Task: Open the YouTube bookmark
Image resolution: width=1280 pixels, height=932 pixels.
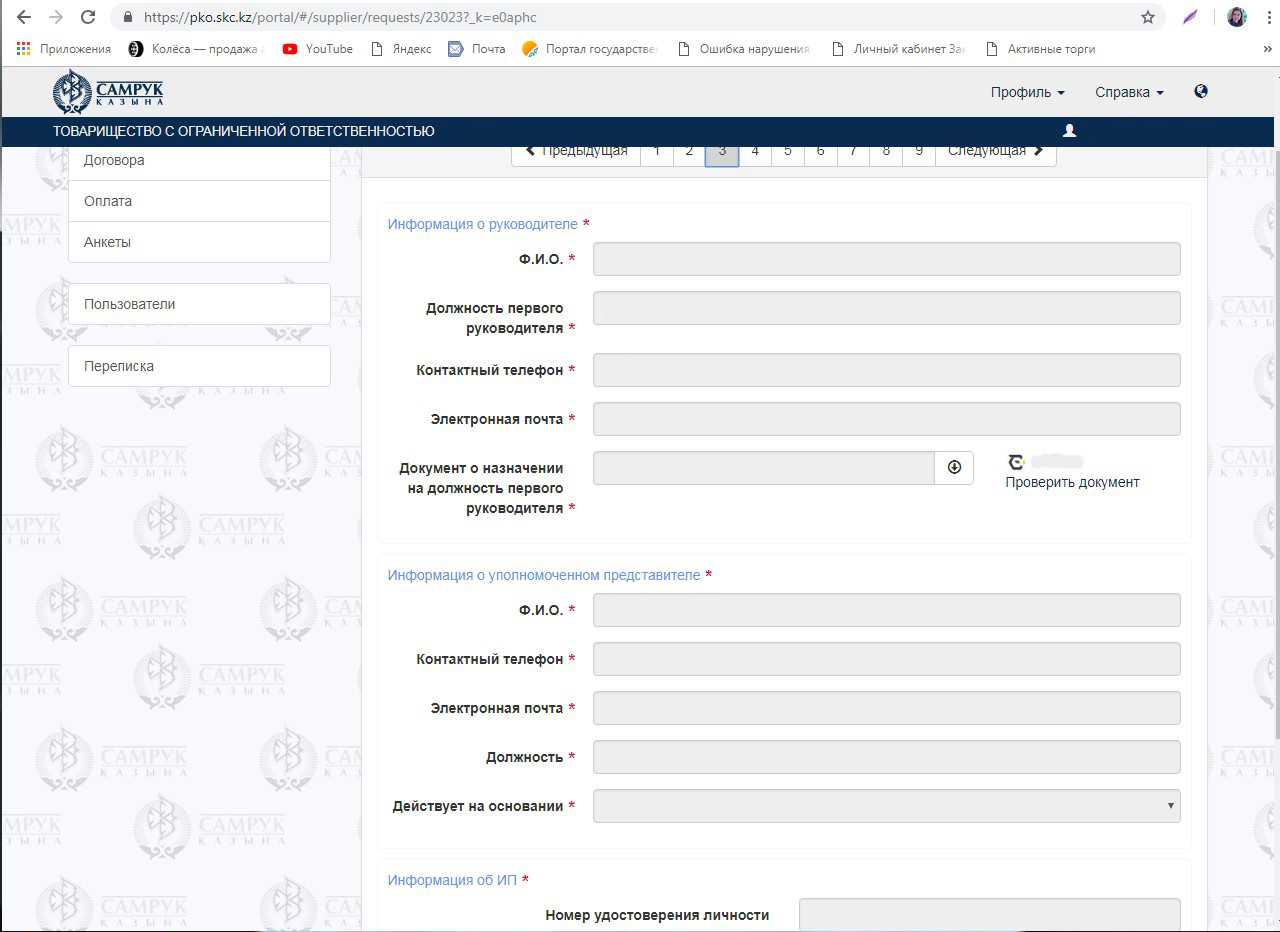Action: coord(318,48)
